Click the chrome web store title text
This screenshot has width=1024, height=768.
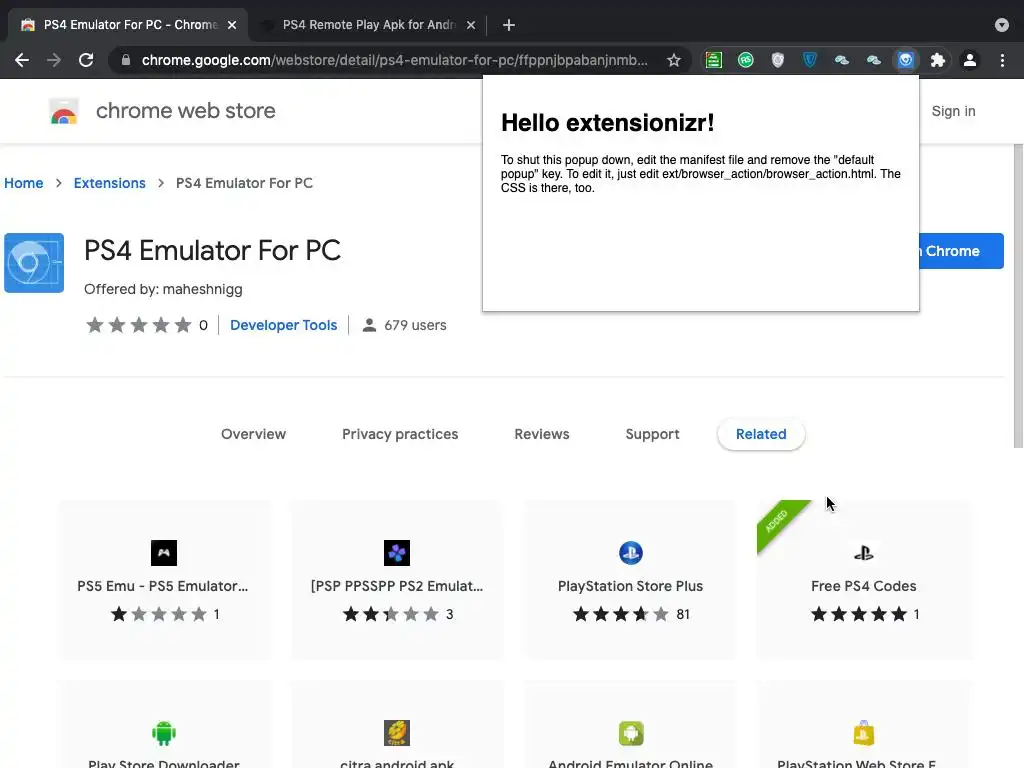[x=185, y=111]
